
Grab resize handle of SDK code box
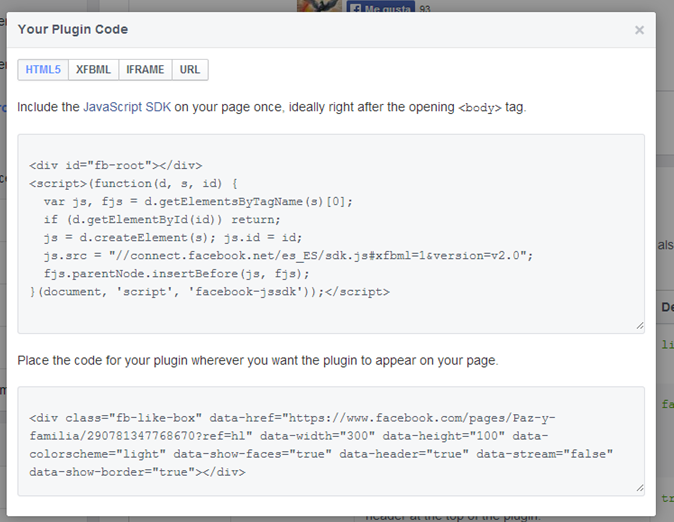(640, 326)
